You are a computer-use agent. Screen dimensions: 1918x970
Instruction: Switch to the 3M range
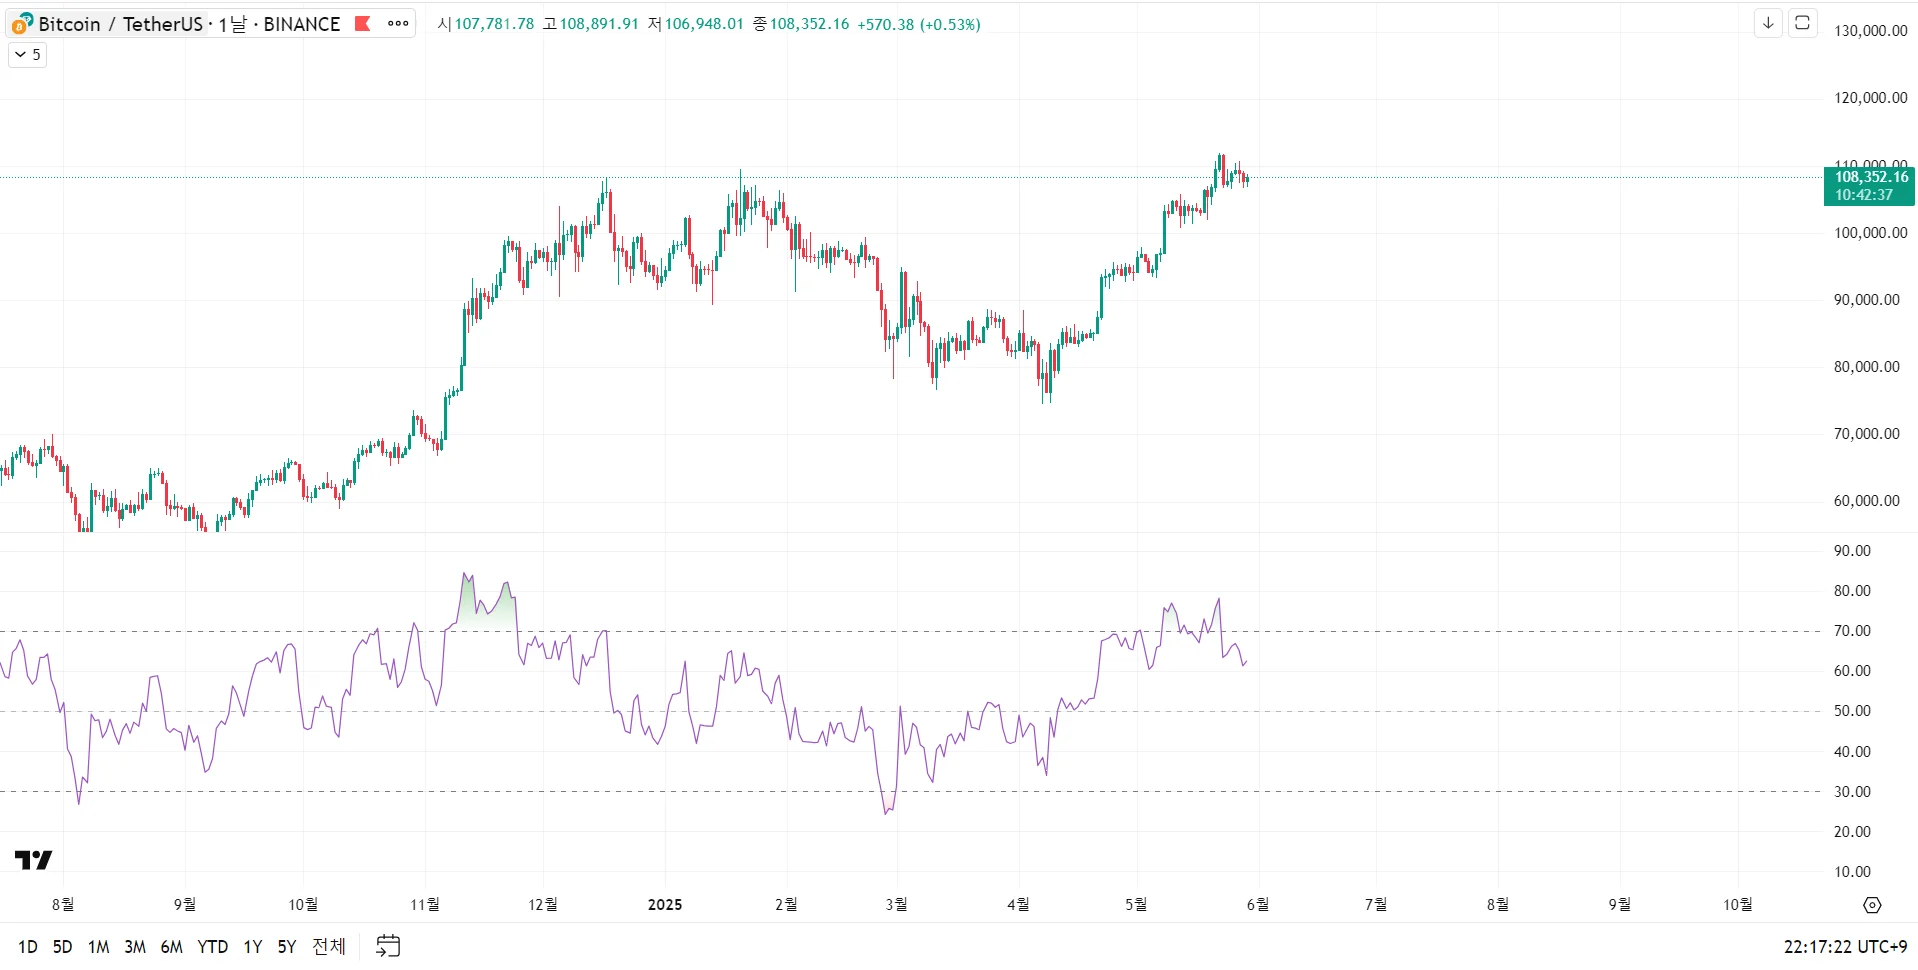click(x=135, y=946)
